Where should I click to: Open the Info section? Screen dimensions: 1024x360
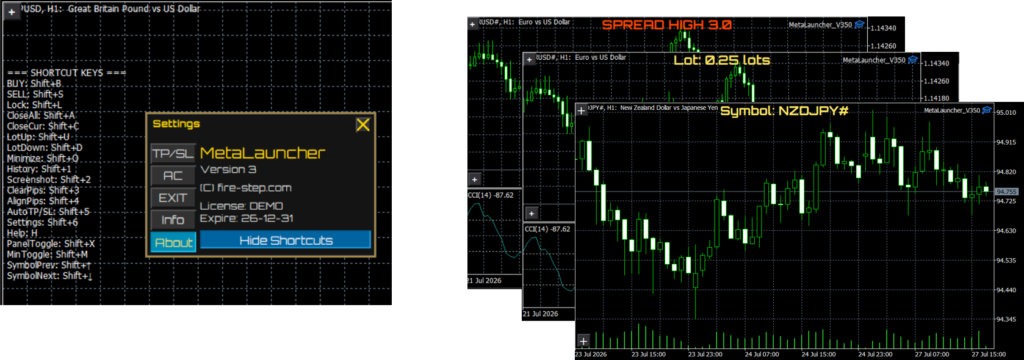[x=172, y=220]
